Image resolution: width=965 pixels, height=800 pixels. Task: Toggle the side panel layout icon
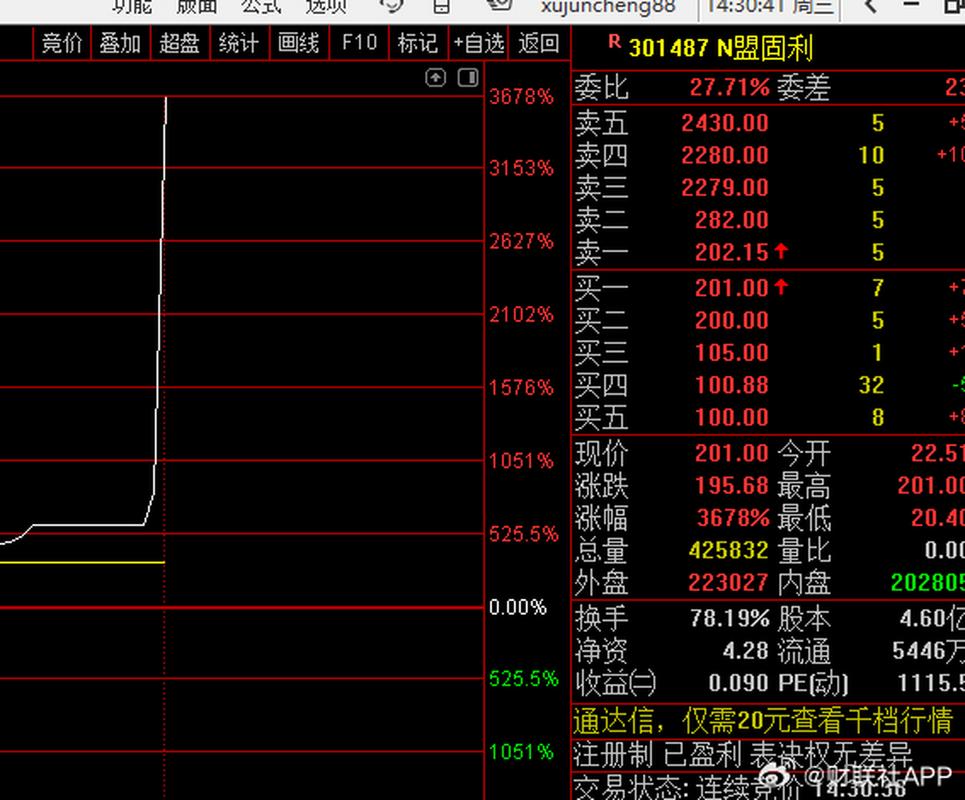click(468, 78)
